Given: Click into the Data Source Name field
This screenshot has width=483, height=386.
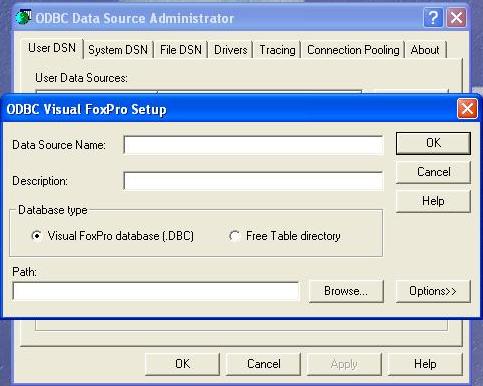Looking at the screenshot, I should click(253, 145).
